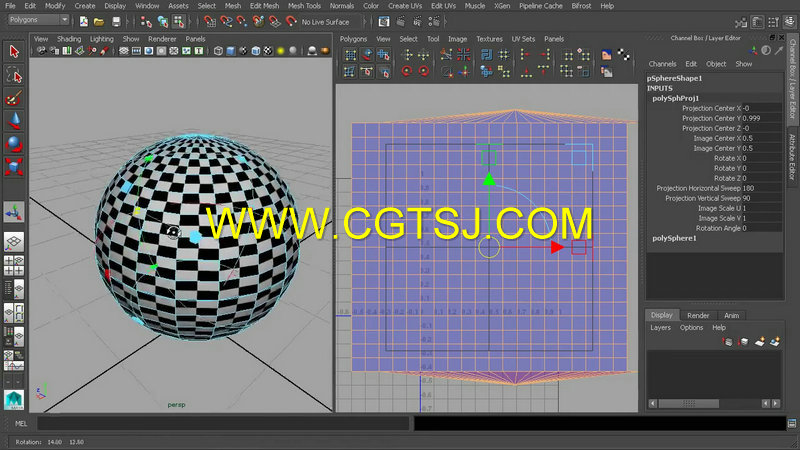Toggle Make Live magnet icon
The width and height of the screenshot is (800, 450).
point(291,21)
